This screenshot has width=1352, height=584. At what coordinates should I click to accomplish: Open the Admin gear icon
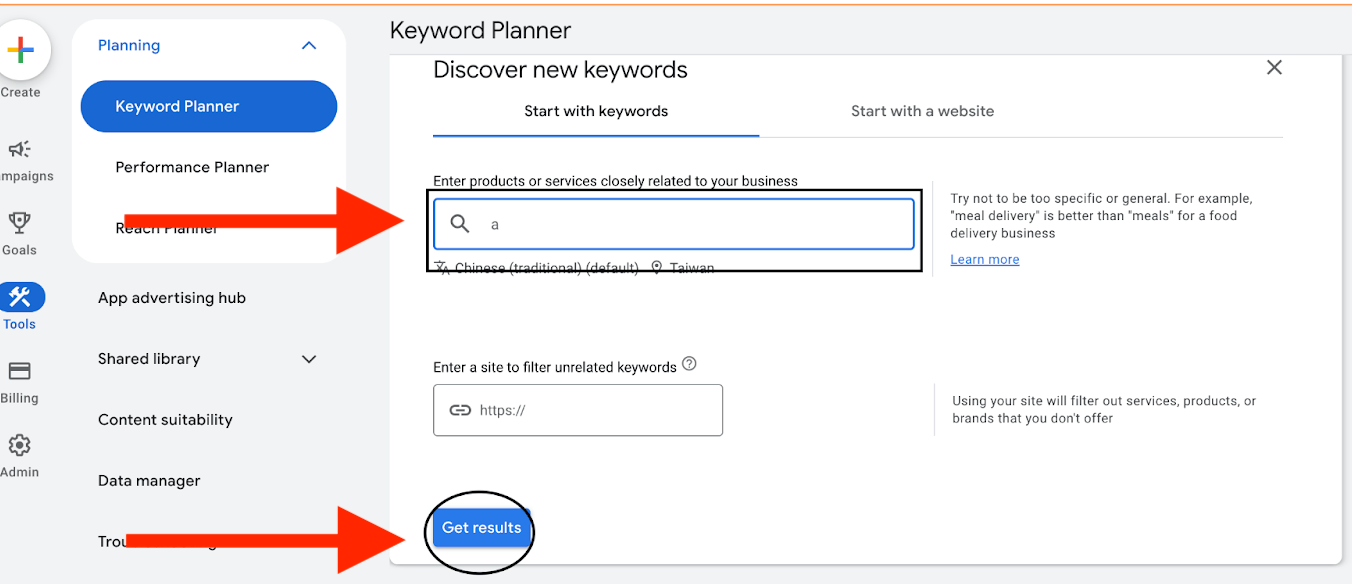[19, 445]
